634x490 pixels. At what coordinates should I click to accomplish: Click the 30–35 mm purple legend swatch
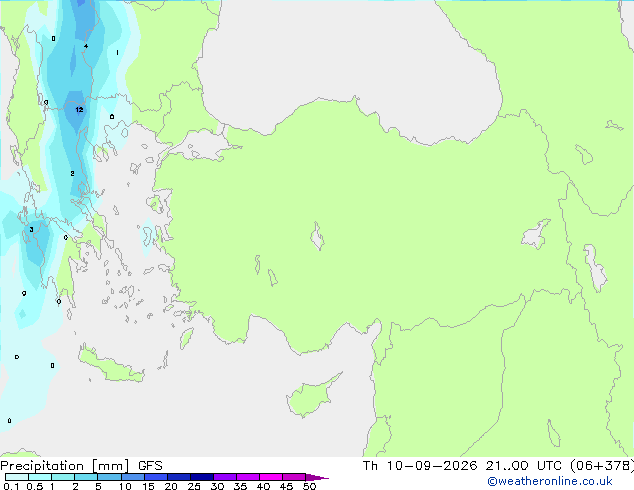click(225, 477)
